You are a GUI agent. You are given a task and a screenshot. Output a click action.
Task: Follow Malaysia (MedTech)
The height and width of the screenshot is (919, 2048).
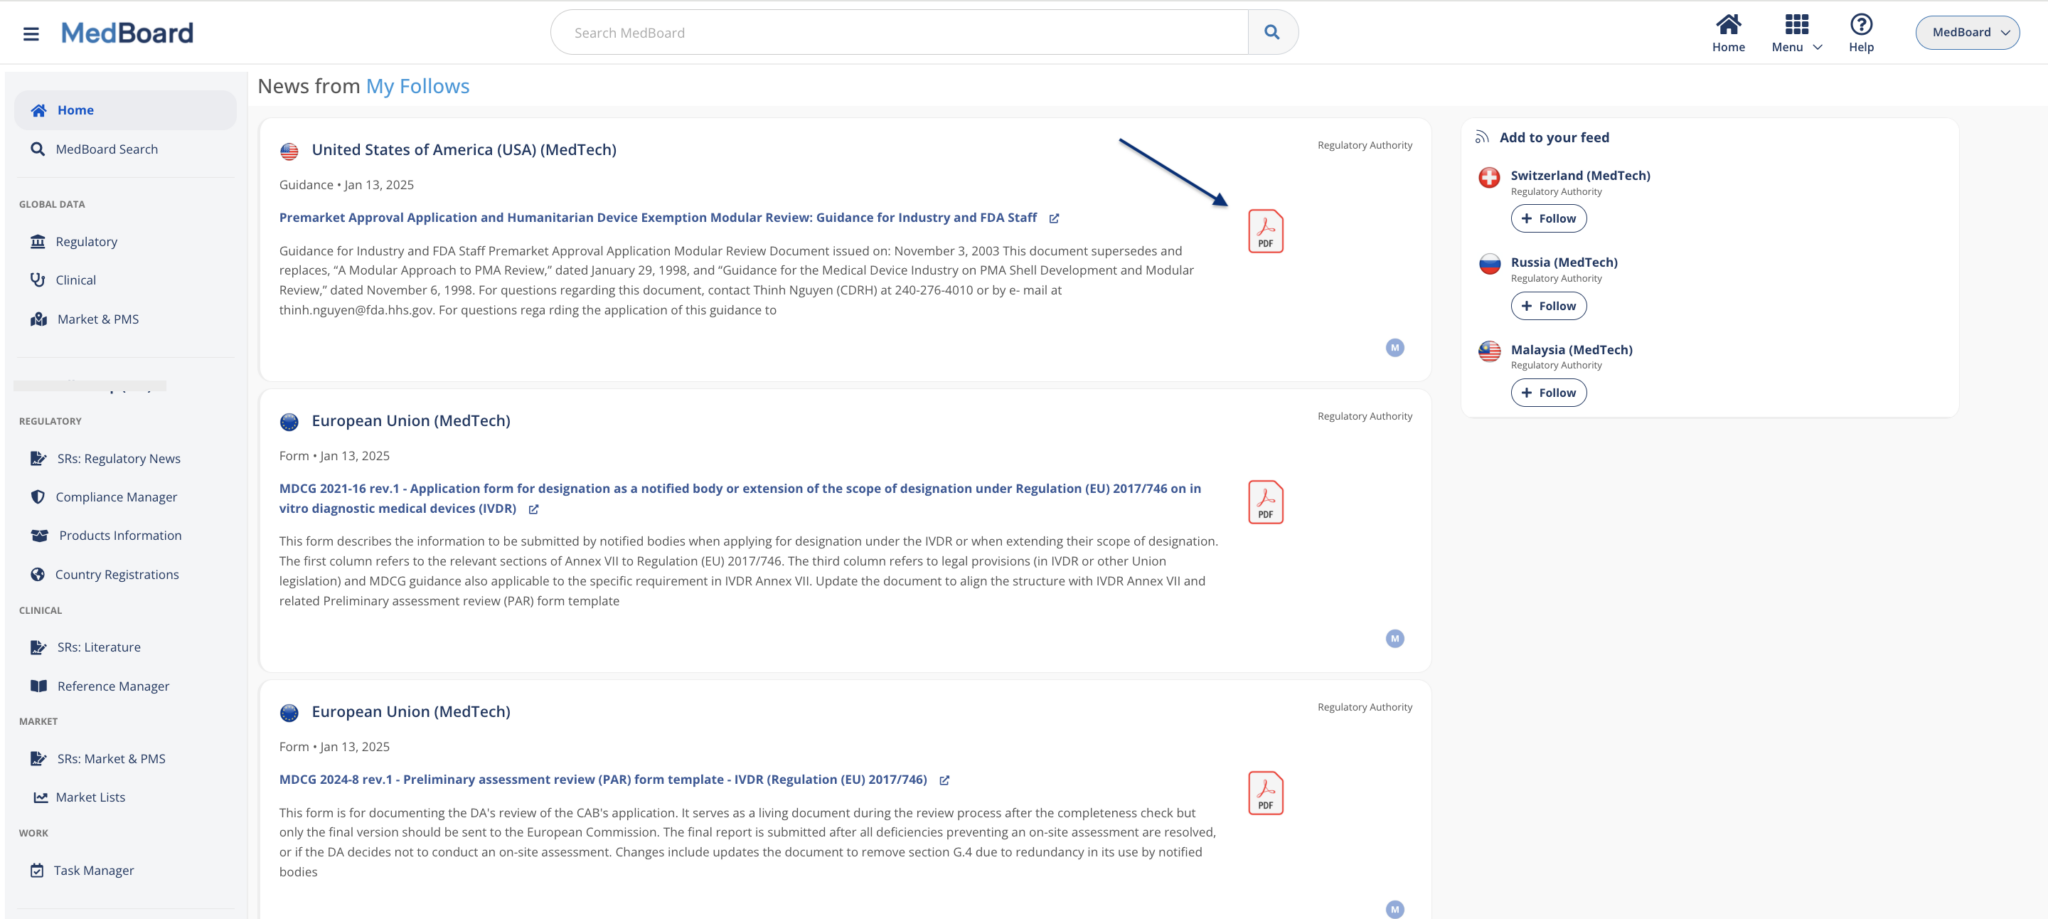1548,393
